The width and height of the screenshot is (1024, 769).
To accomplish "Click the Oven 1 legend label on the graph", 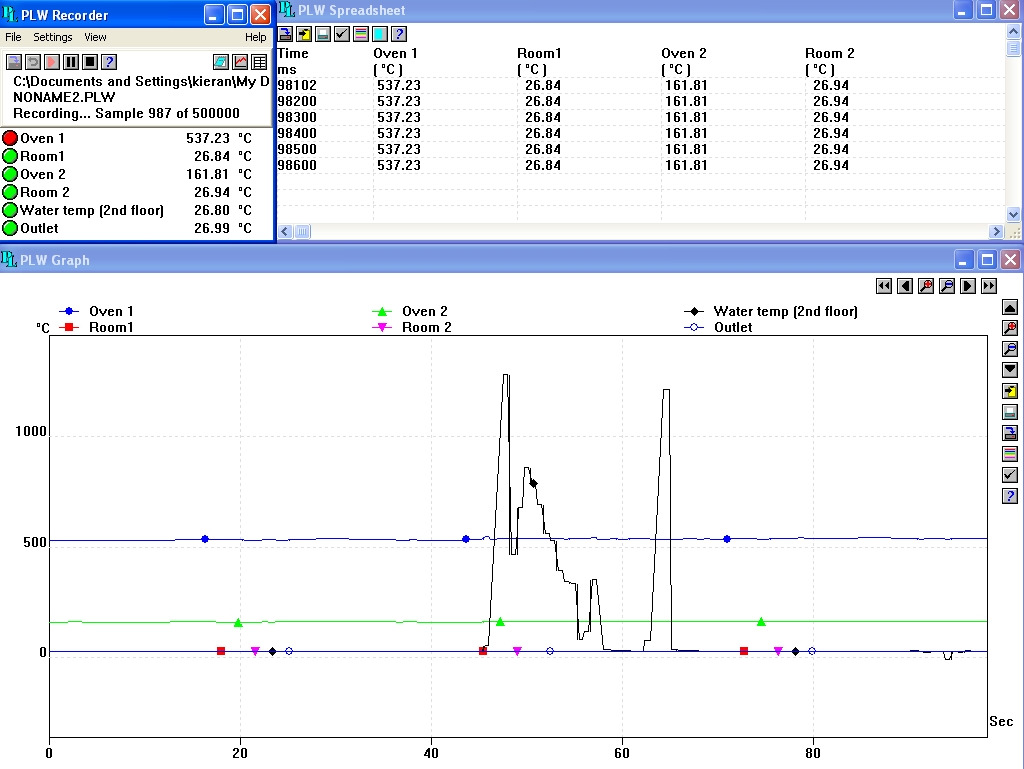I will (111, 311).
